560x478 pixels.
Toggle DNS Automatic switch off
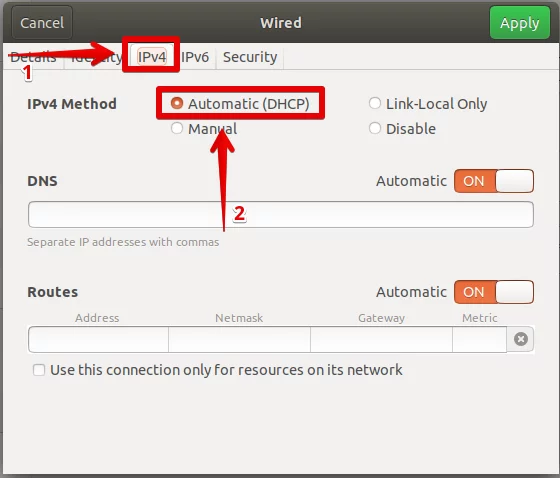[494, 181]
